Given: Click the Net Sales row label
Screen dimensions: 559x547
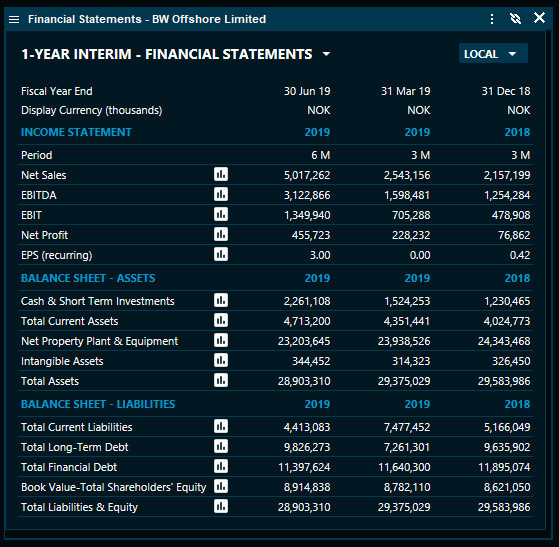Looking at the screenshot, I should click(43, 175).
